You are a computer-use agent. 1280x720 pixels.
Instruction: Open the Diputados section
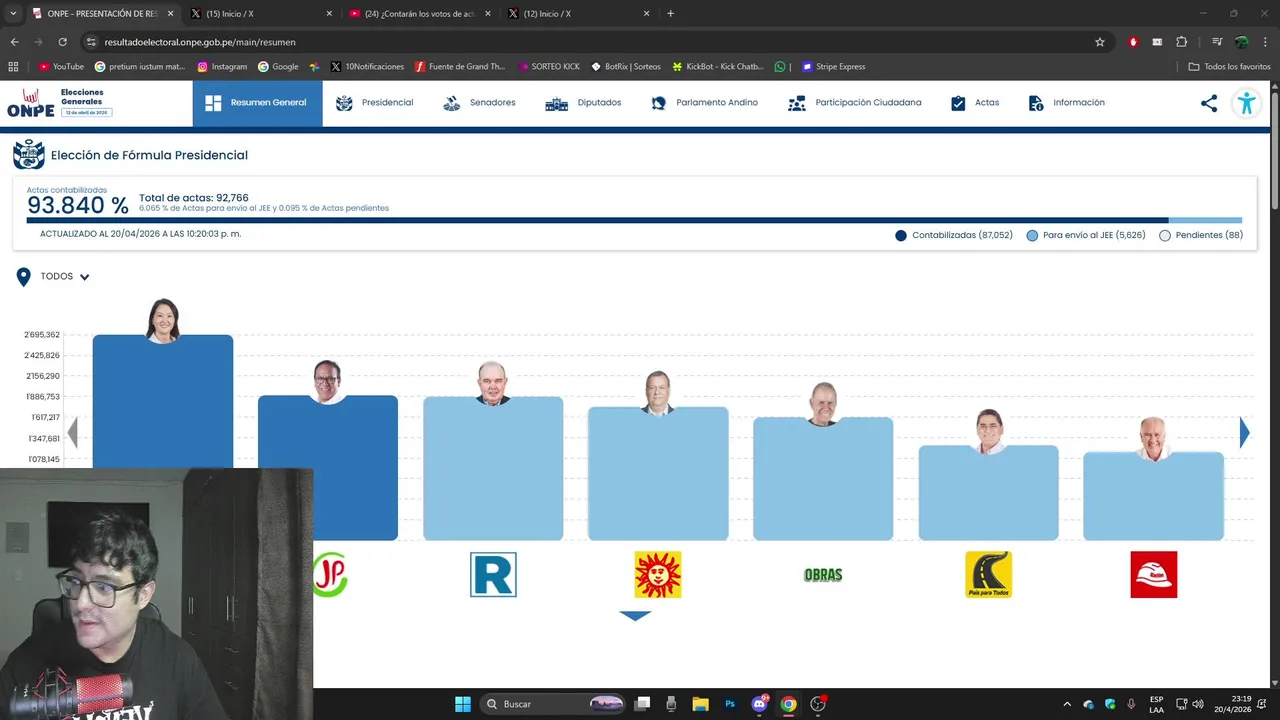(583, 103)
